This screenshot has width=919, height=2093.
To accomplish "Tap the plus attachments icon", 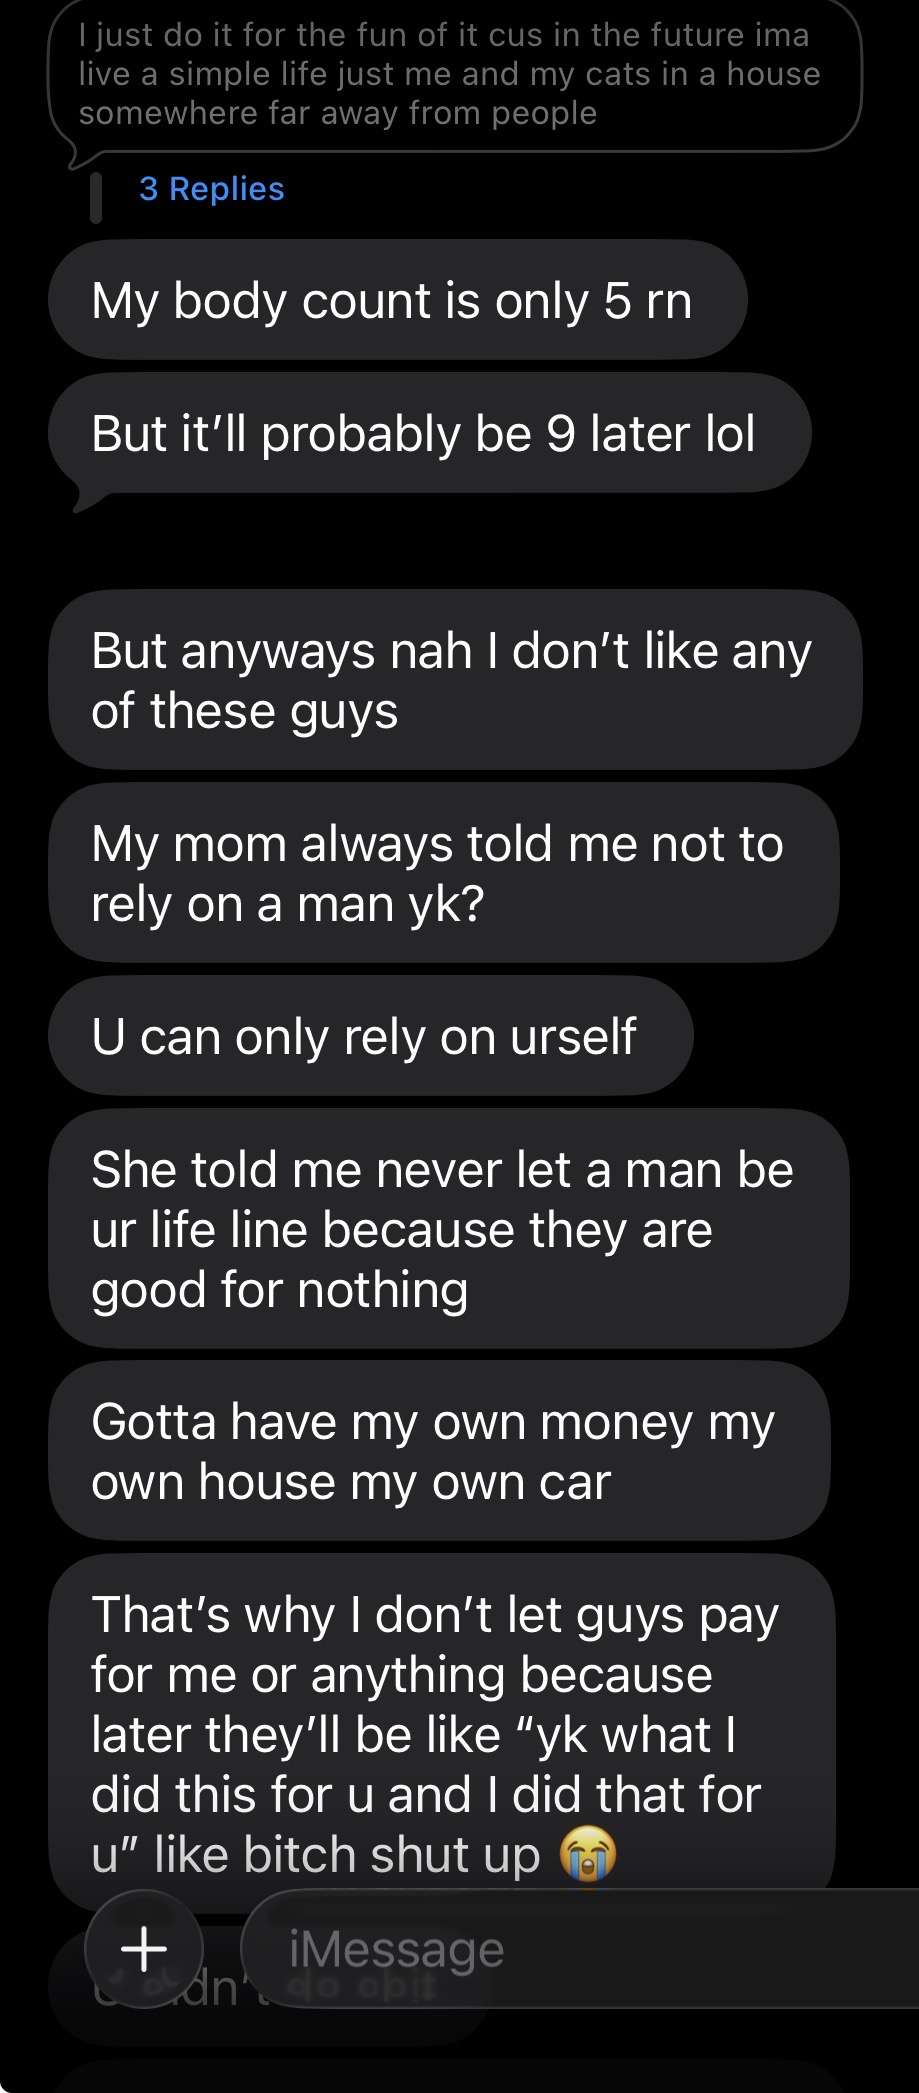I will [x=144, y=1948].
